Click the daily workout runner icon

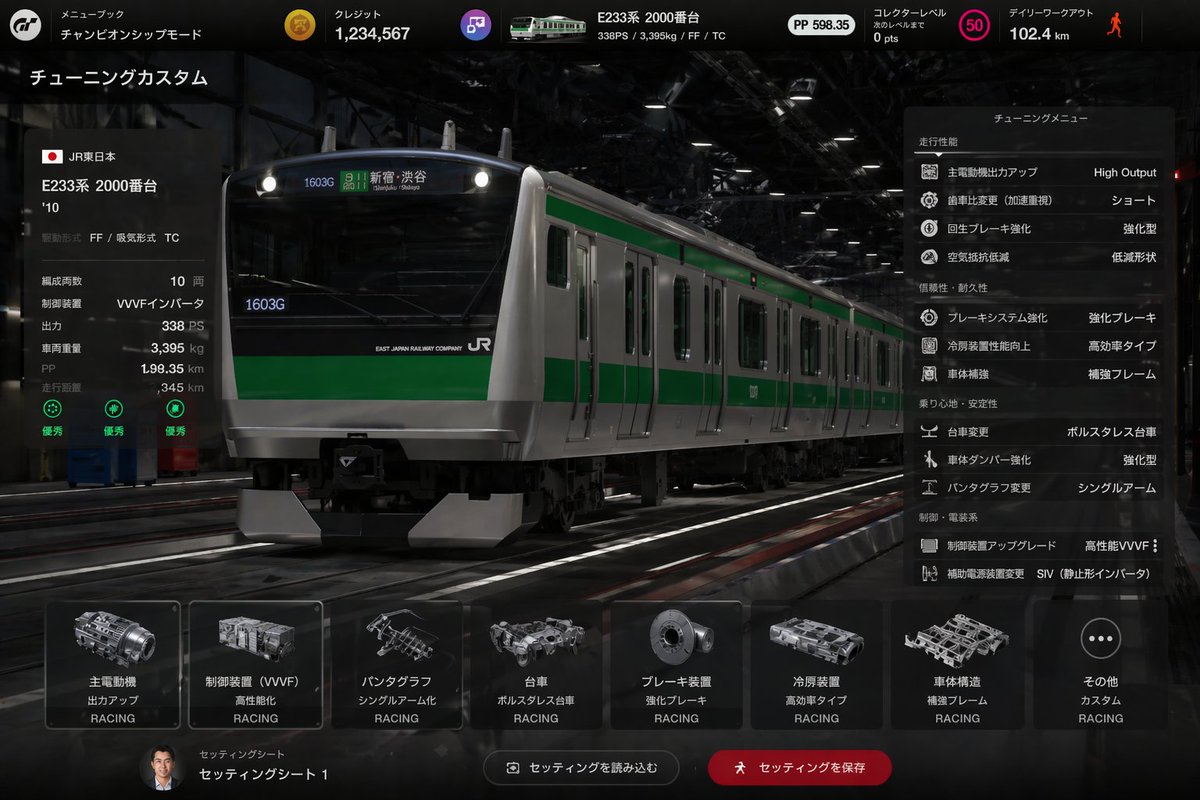(x=1115, y=25)
